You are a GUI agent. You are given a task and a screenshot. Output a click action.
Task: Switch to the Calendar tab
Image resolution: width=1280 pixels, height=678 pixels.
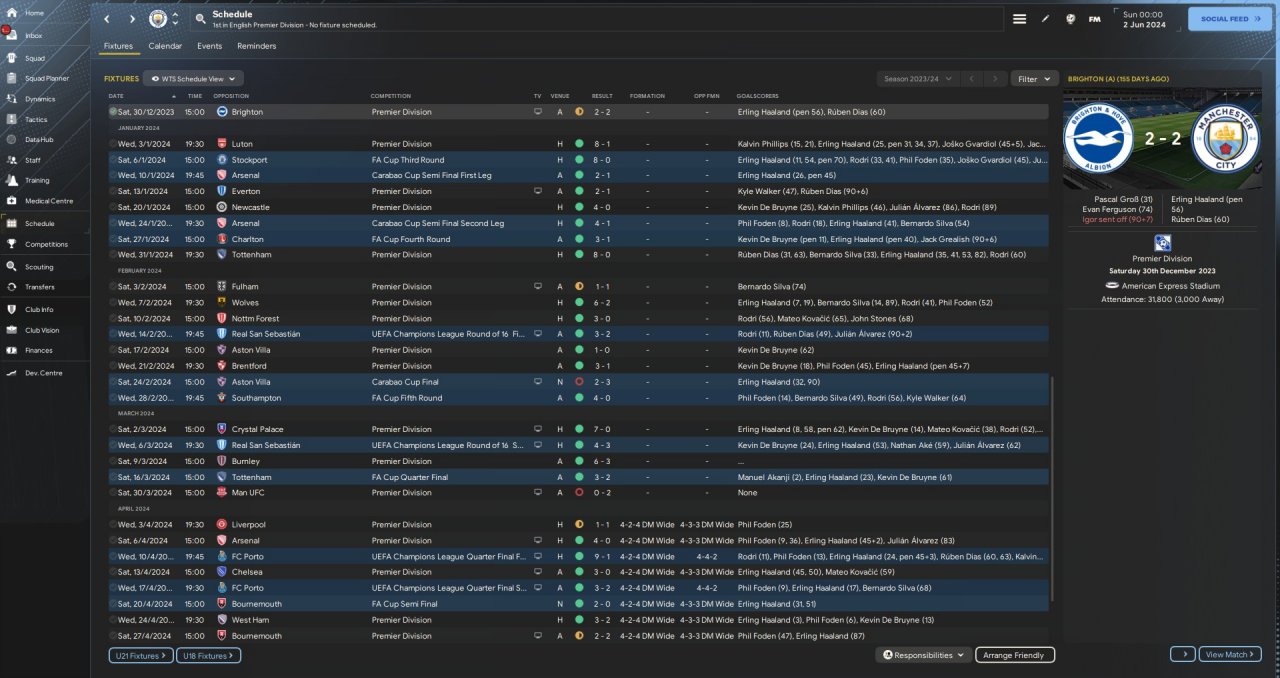pyautogui.click(x=165, y=46)
